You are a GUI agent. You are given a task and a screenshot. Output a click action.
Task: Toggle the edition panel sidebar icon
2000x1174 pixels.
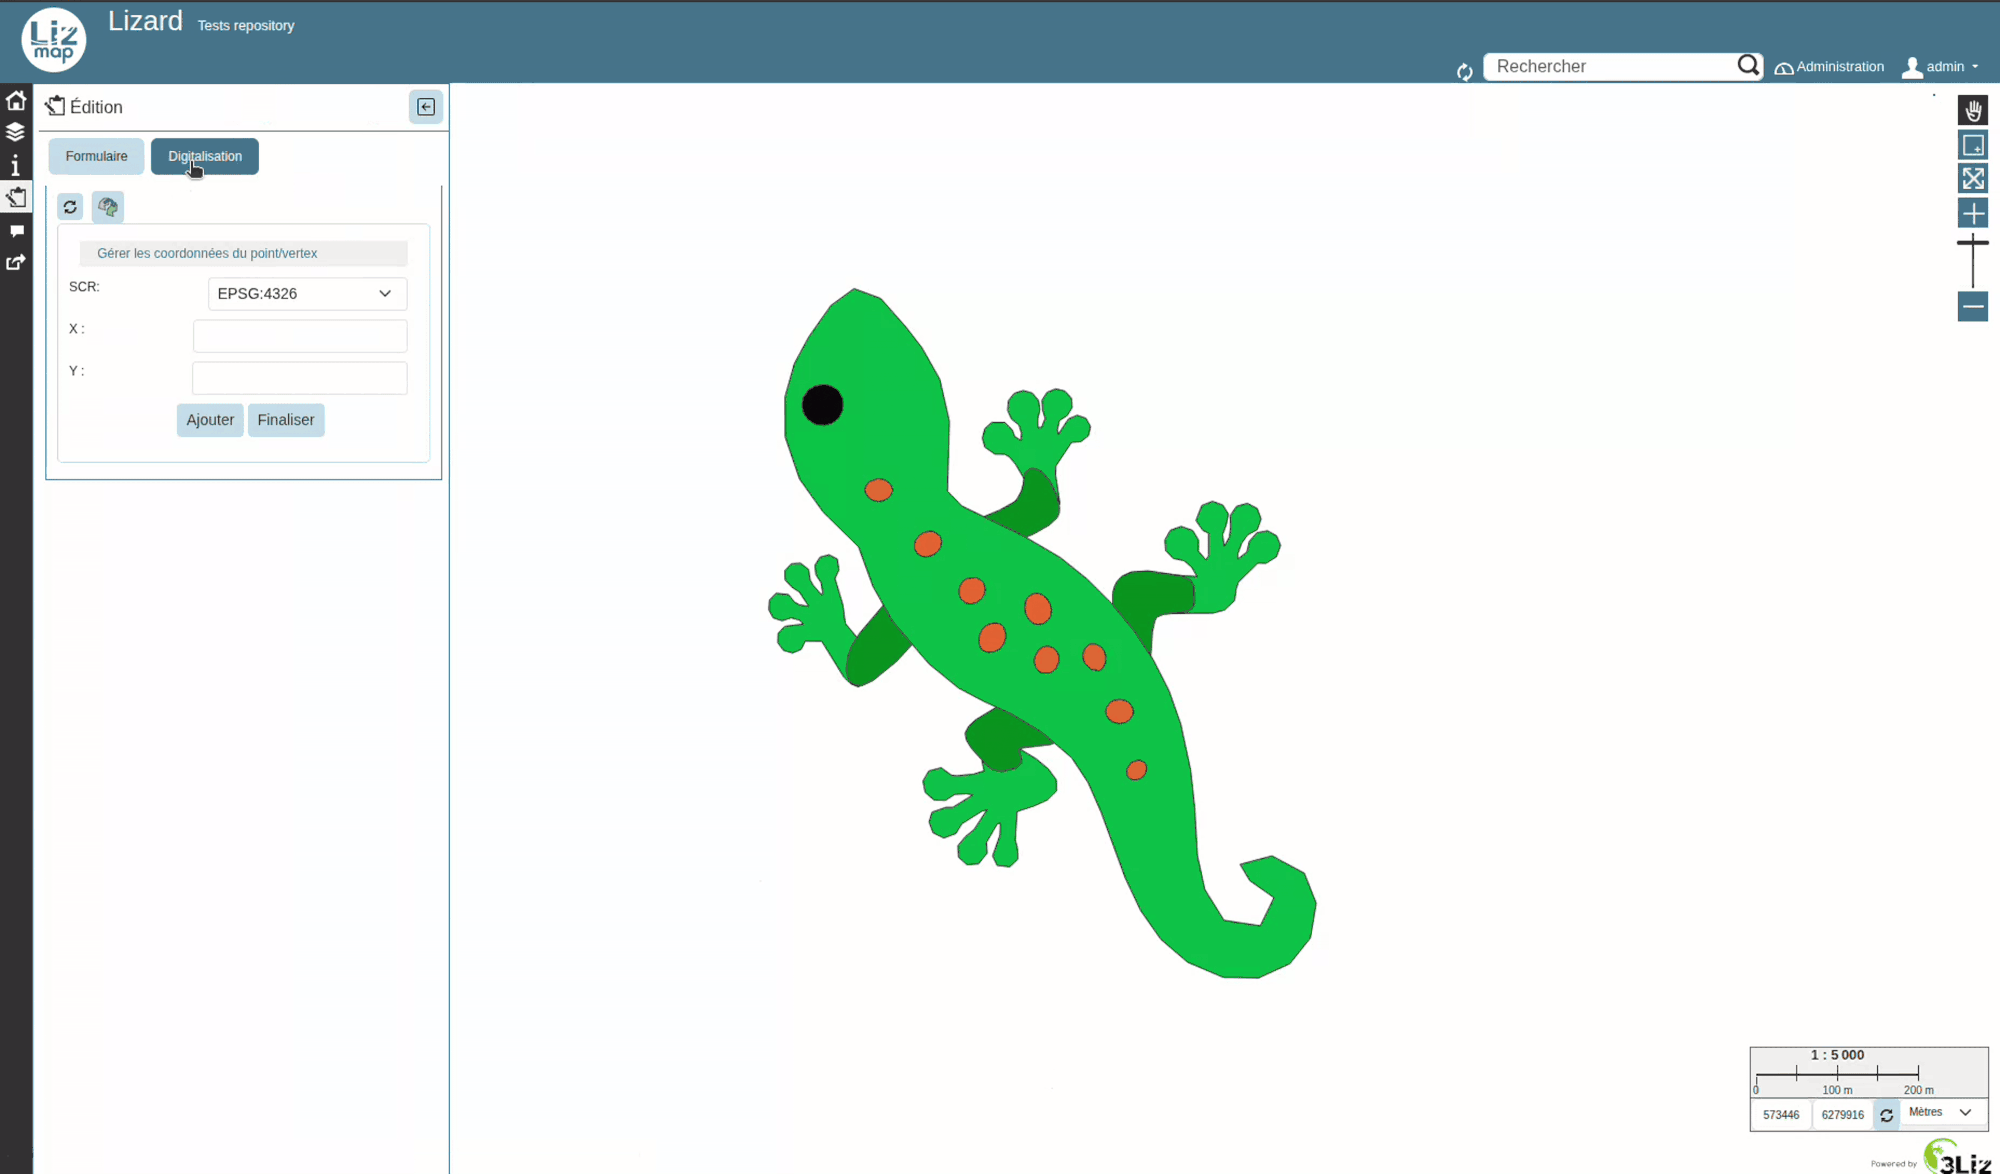point(16,197)
